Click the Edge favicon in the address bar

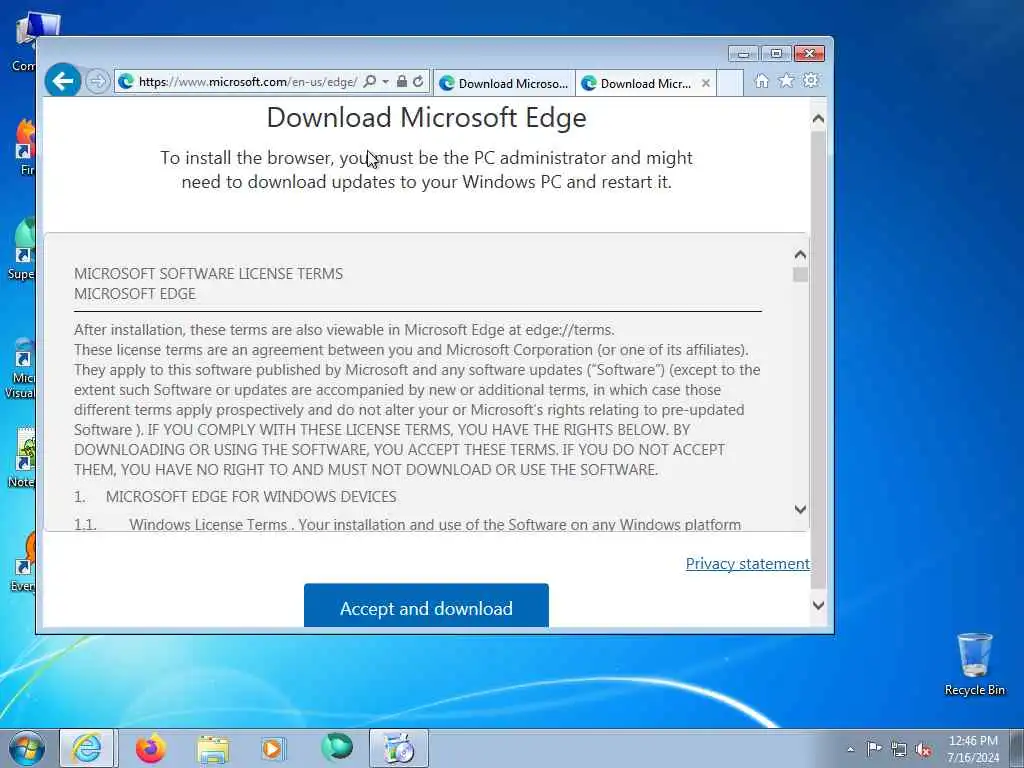click(126, 82)
